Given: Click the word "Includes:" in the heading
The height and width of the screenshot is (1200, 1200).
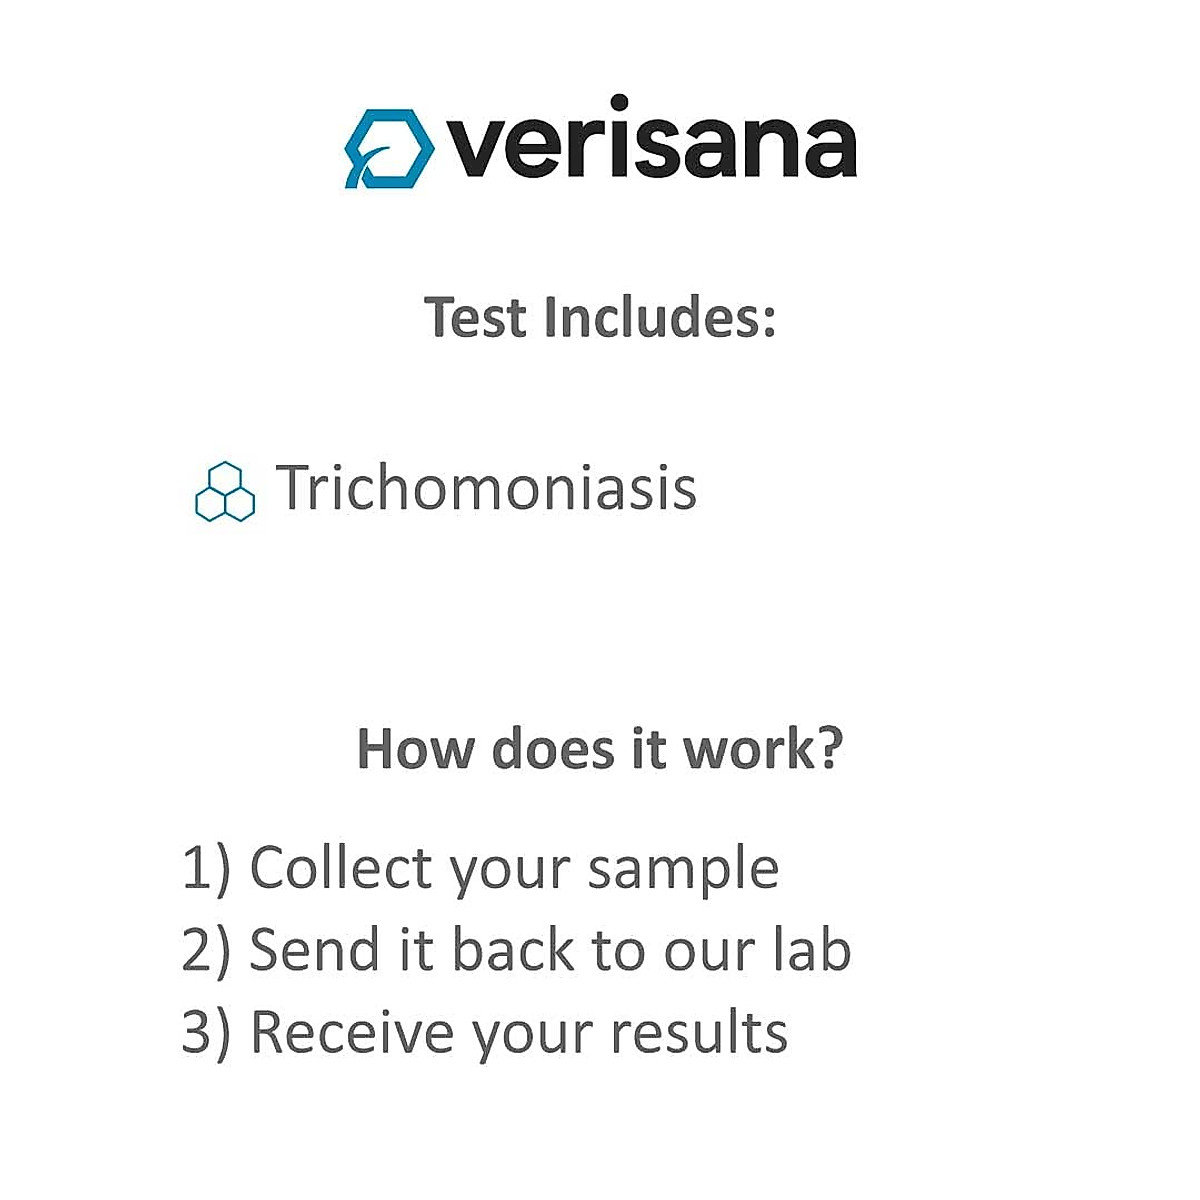Looking at the screenshot, I should pos(660,317).
